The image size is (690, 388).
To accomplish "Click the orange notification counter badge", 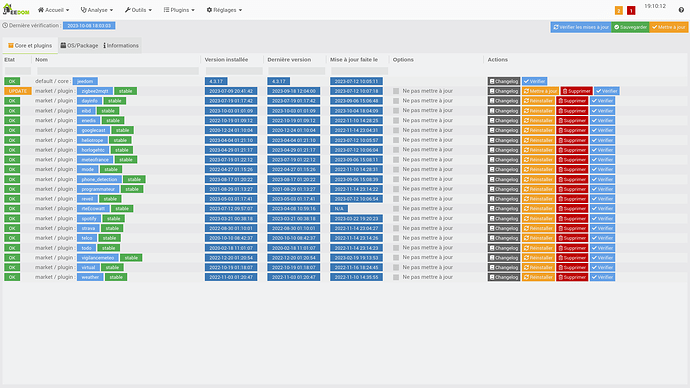I will coord(619,10).
